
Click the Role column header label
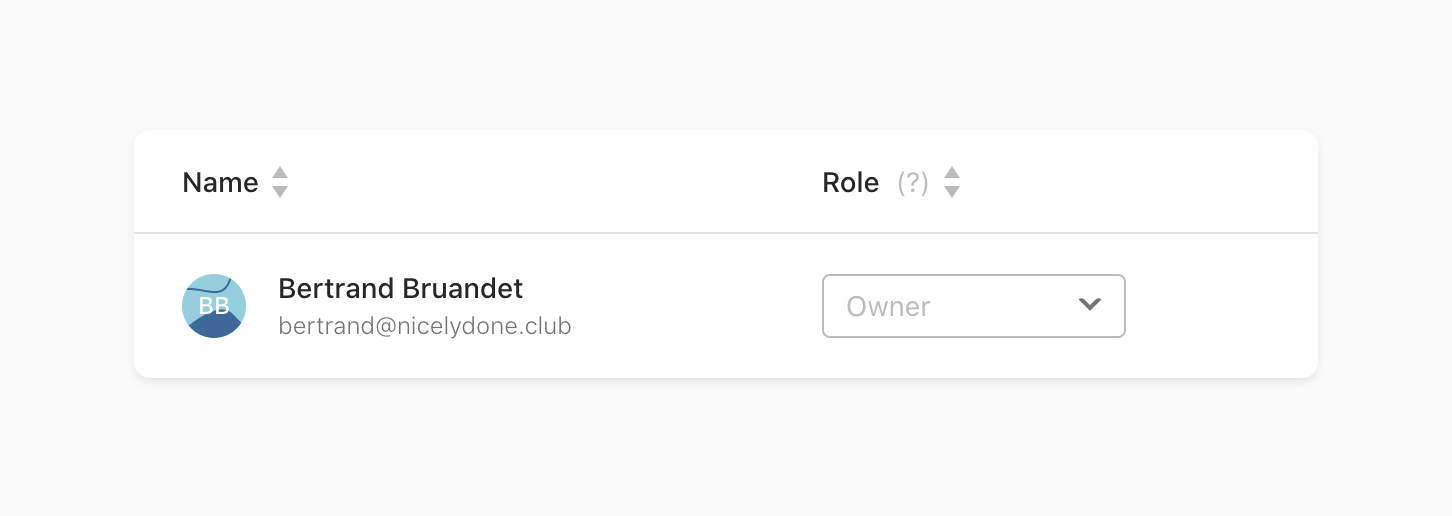850,183
